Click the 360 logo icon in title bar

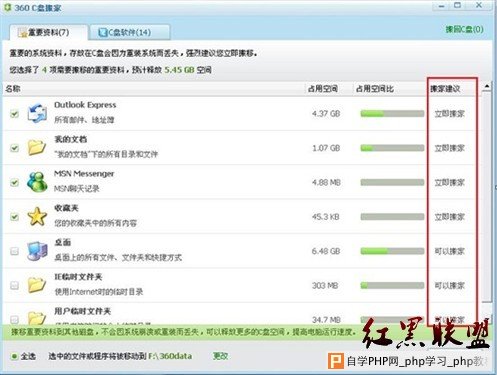pyautogui.click(x=7, y=7)
